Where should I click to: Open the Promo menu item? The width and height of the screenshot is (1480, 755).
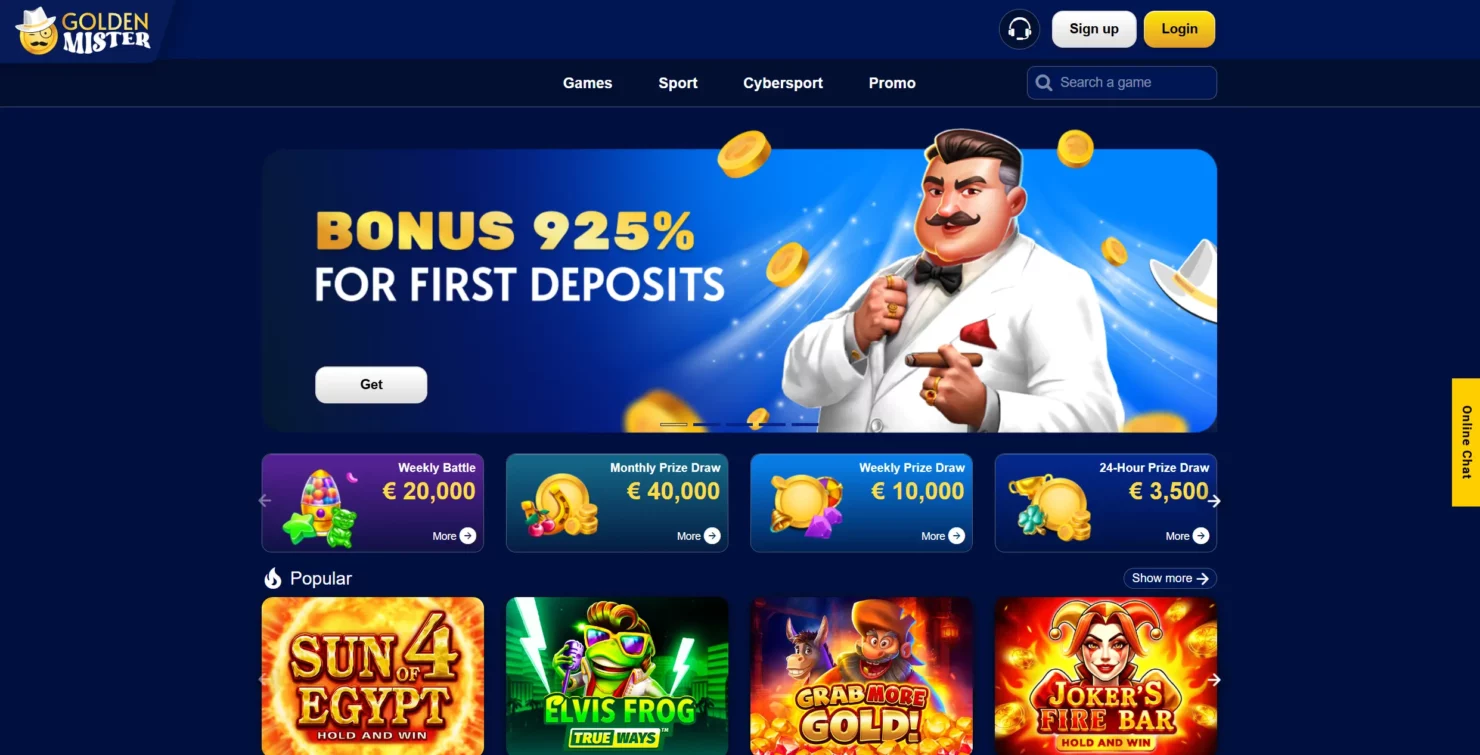(x=892, y=83)
